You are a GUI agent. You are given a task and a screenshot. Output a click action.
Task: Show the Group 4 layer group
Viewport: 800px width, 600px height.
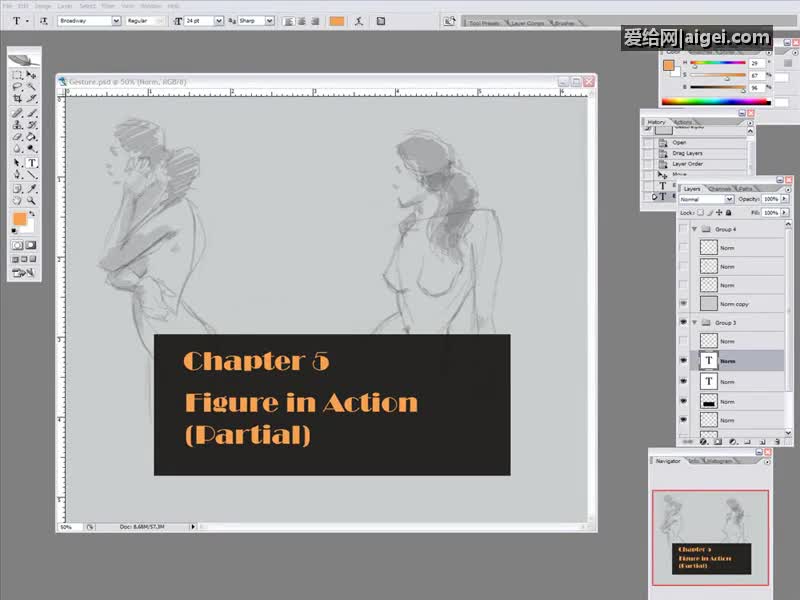tap(683, 229)
